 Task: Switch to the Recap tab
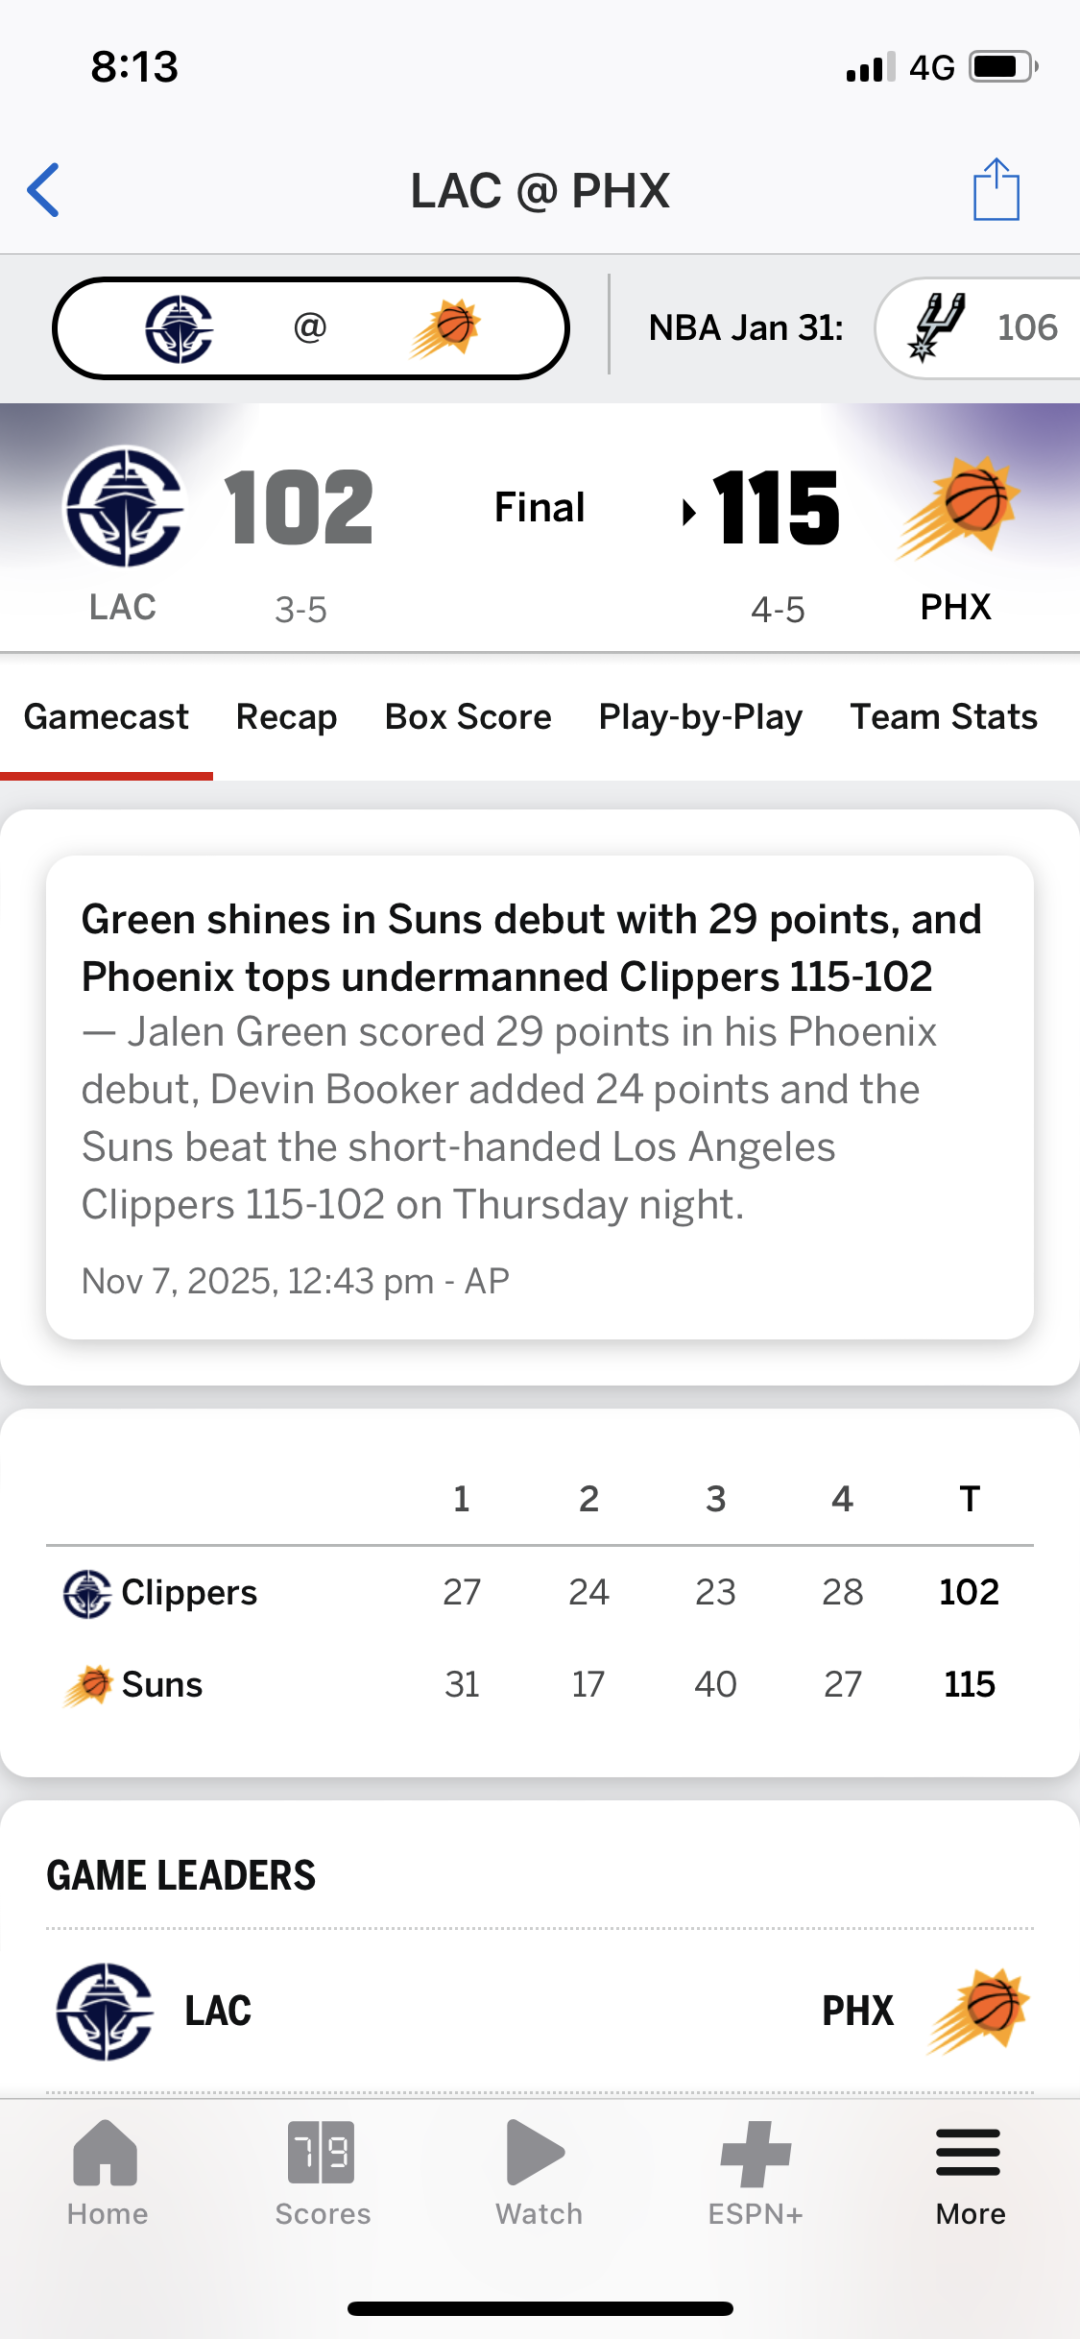(286, 717)
